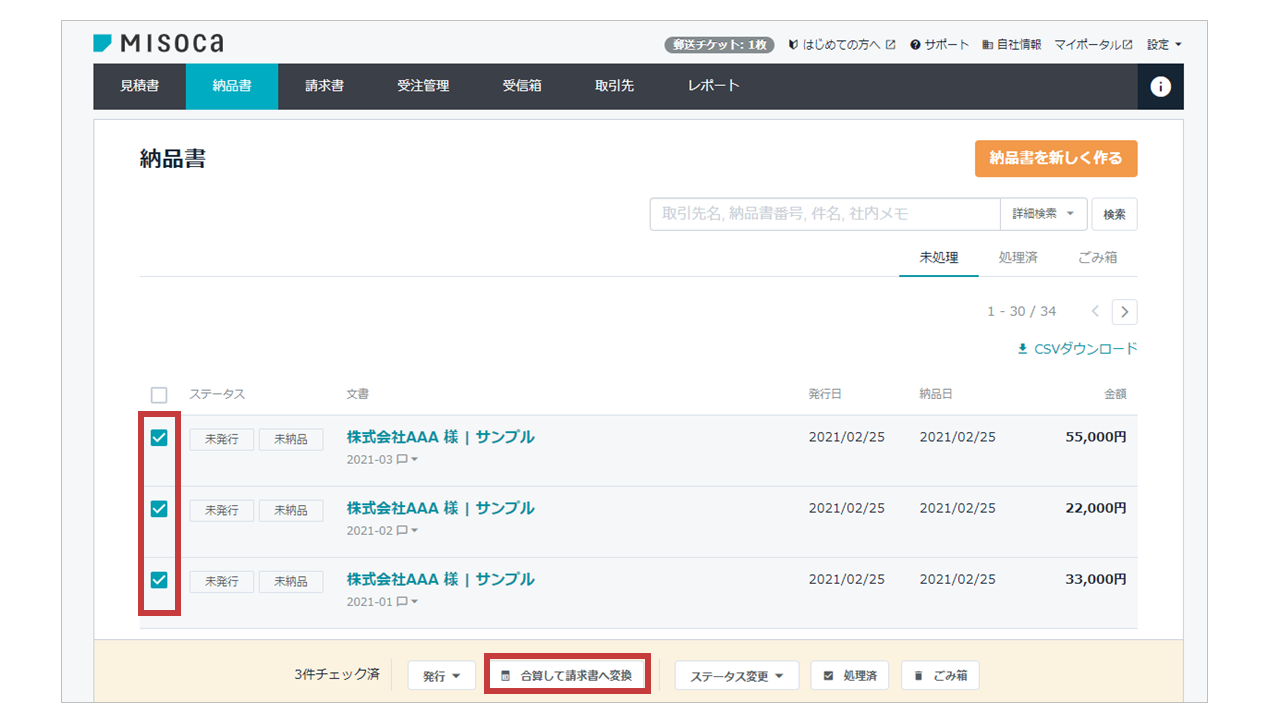The width and height of the screenshot is (1280, 720).
Task: Click the 納品日 column header
Action: click(936, 394)
